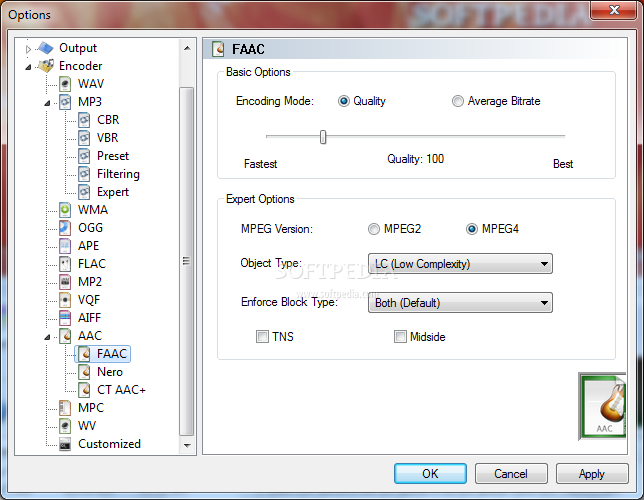
Task: Click the AAC format icon in tree
Action: pos(65,336)
